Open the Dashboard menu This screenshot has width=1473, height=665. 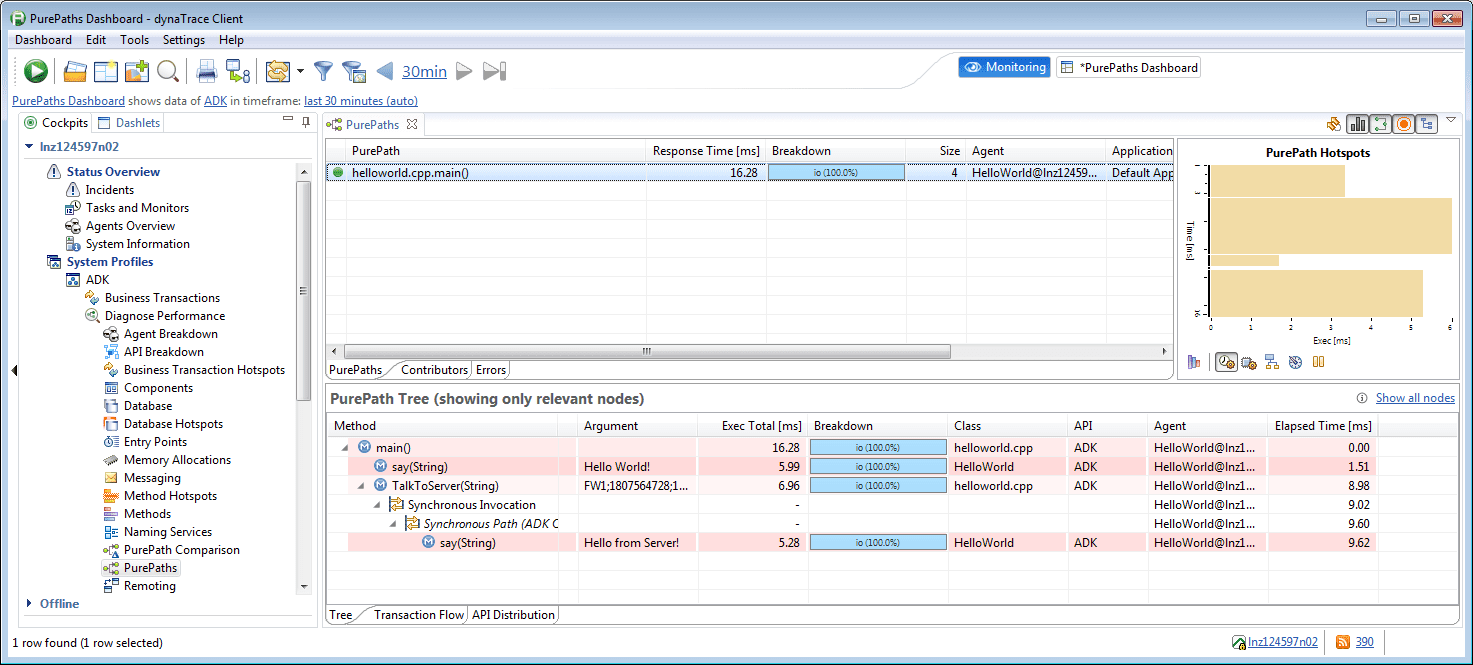pyautogui.click(x=43, y=40)
